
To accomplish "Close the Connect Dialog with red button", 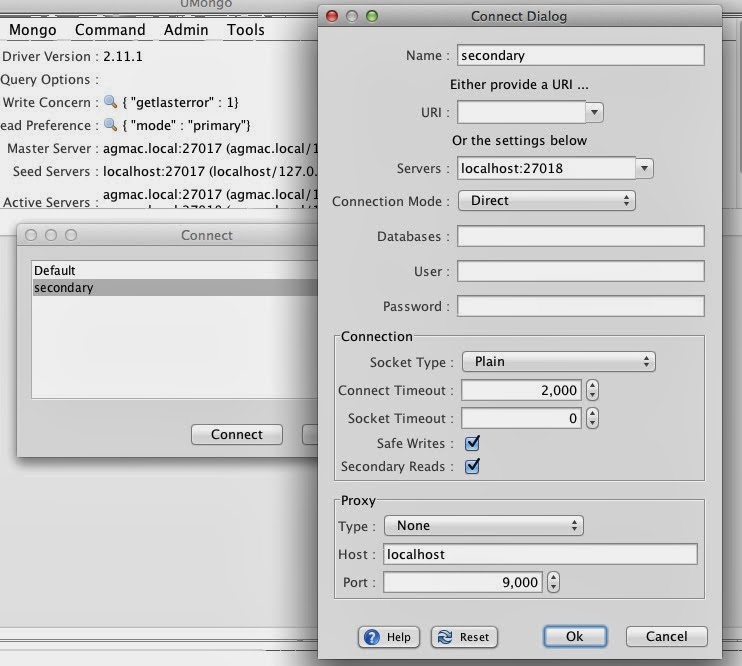I will pos(332,16).
